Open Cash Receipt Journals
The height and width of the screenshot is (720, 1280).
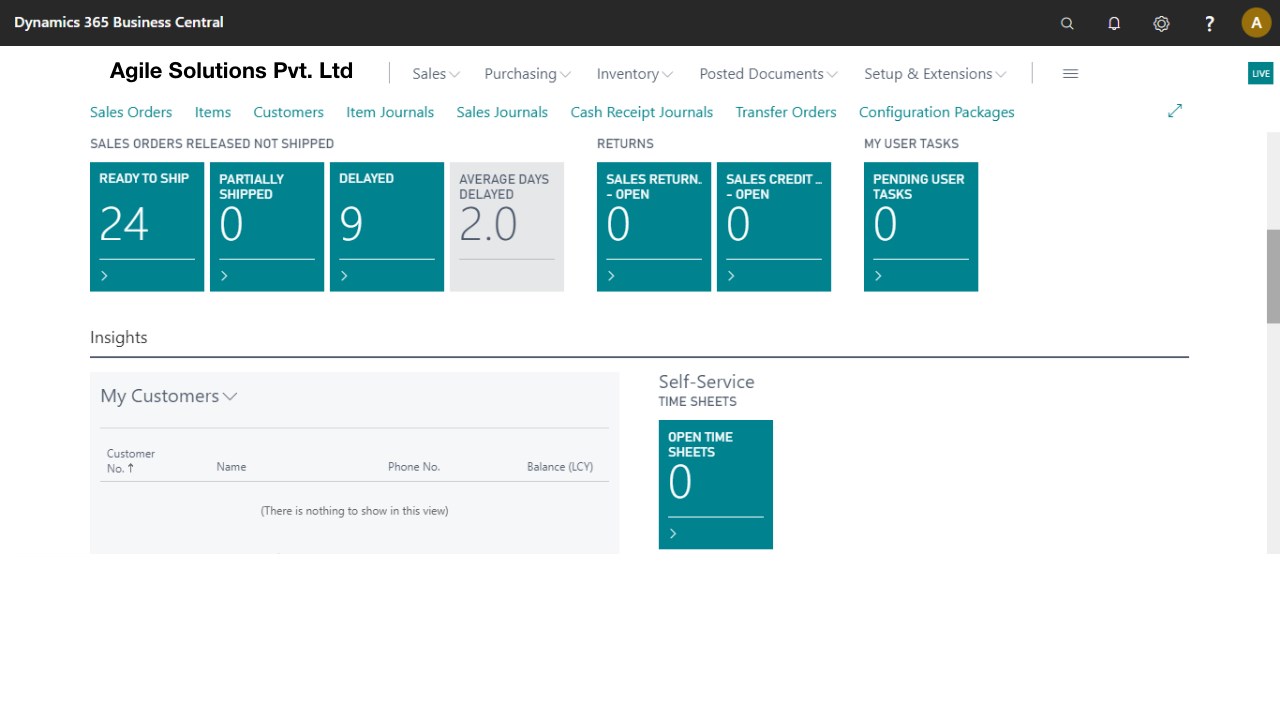(x=642, y=112)
